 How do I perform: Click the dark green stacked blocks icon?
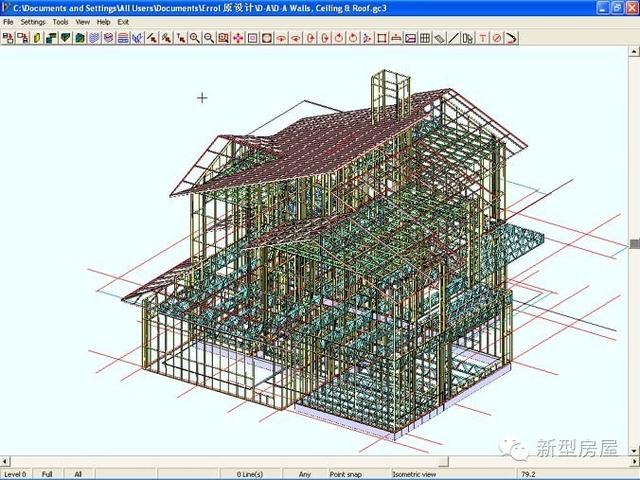coord(51,38)
